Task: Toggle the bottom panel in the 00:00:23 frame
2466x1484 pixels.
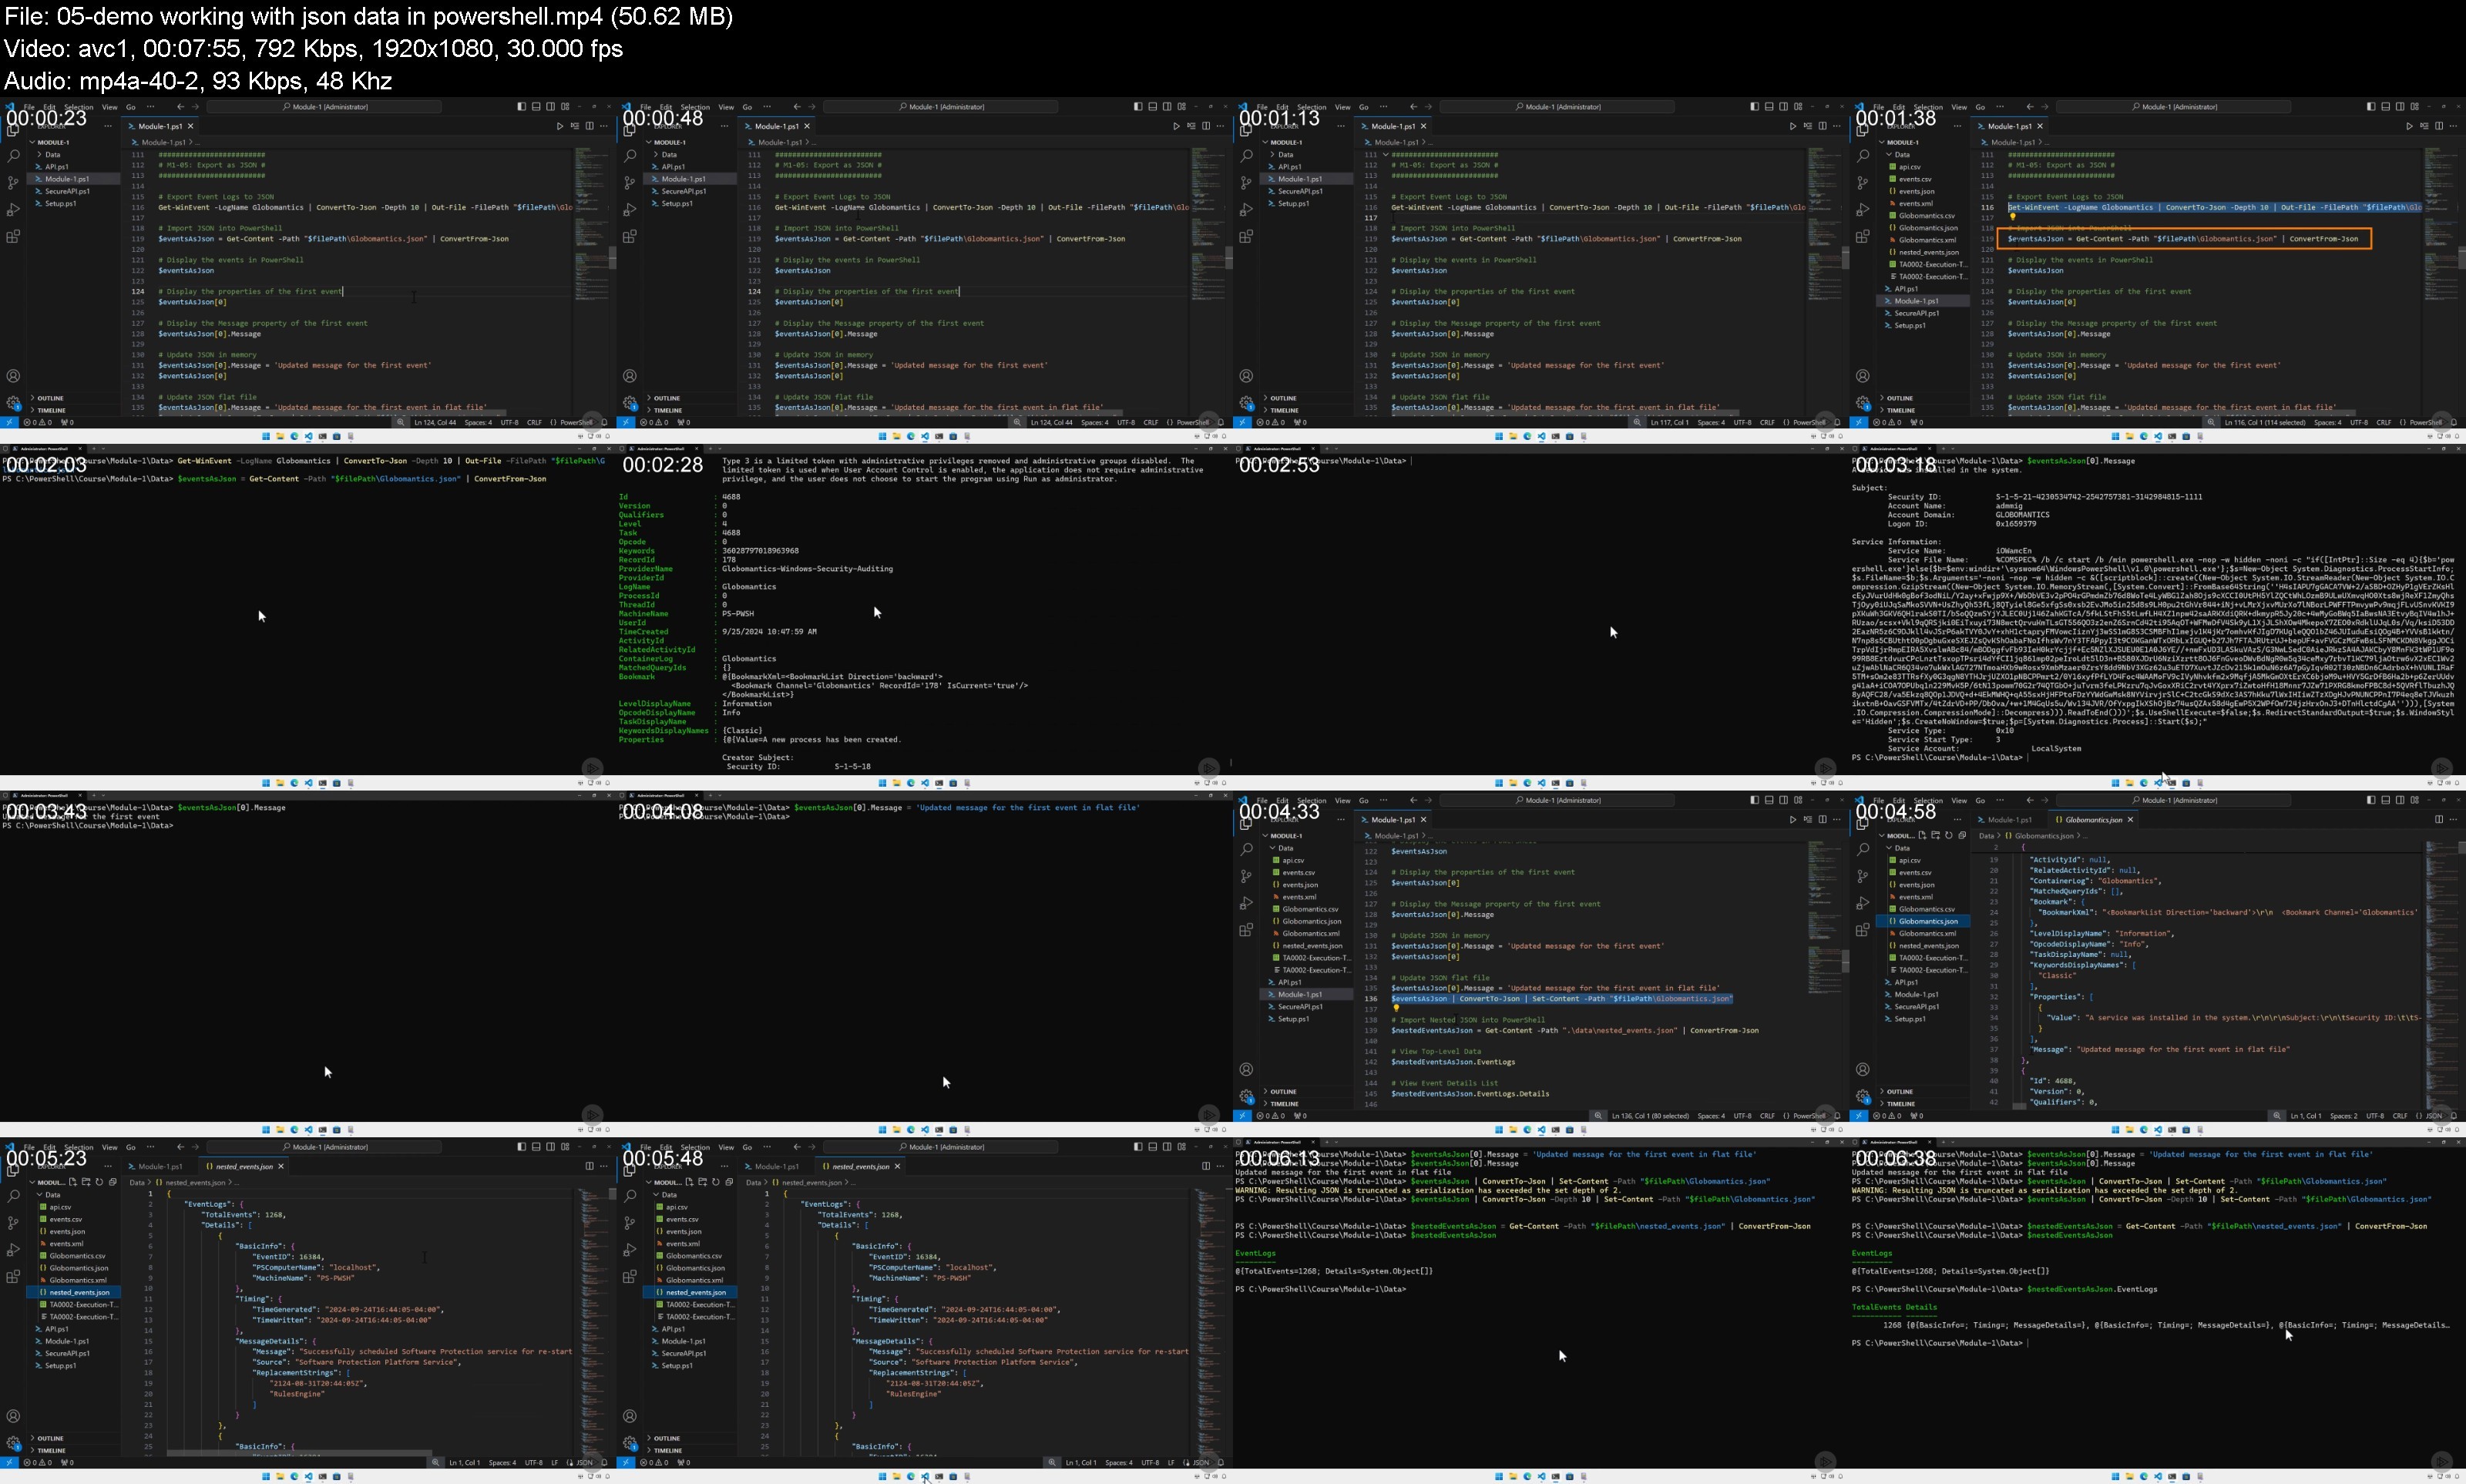Action: pos(537,106)
